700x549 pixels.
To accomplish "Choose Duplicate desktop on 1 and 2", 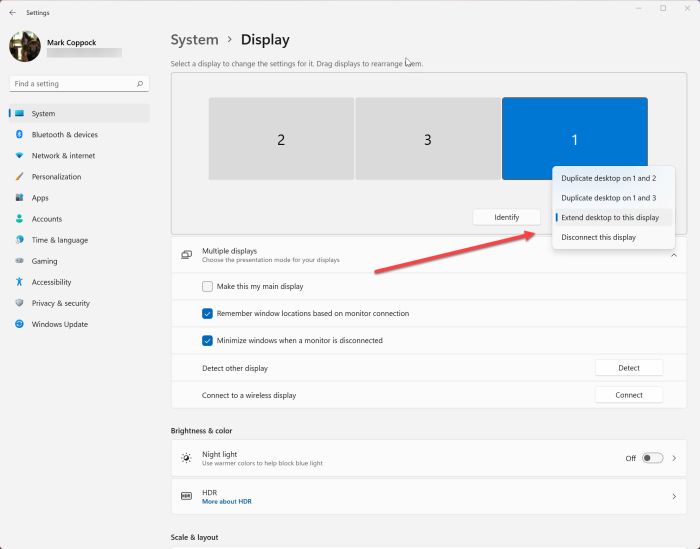I will (613, 178).
